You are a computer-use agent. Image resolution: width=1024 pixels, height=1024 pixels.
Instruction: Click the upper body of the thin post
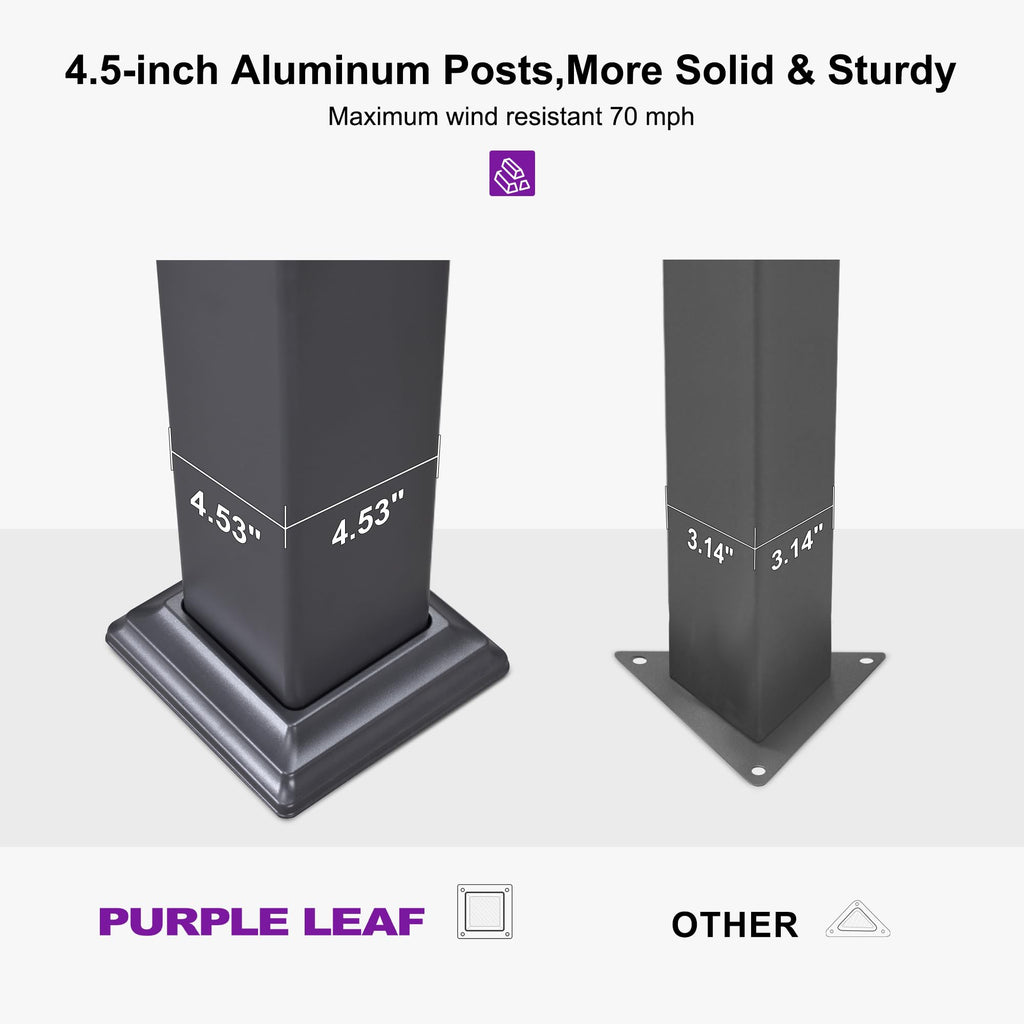tap(750, 350)
